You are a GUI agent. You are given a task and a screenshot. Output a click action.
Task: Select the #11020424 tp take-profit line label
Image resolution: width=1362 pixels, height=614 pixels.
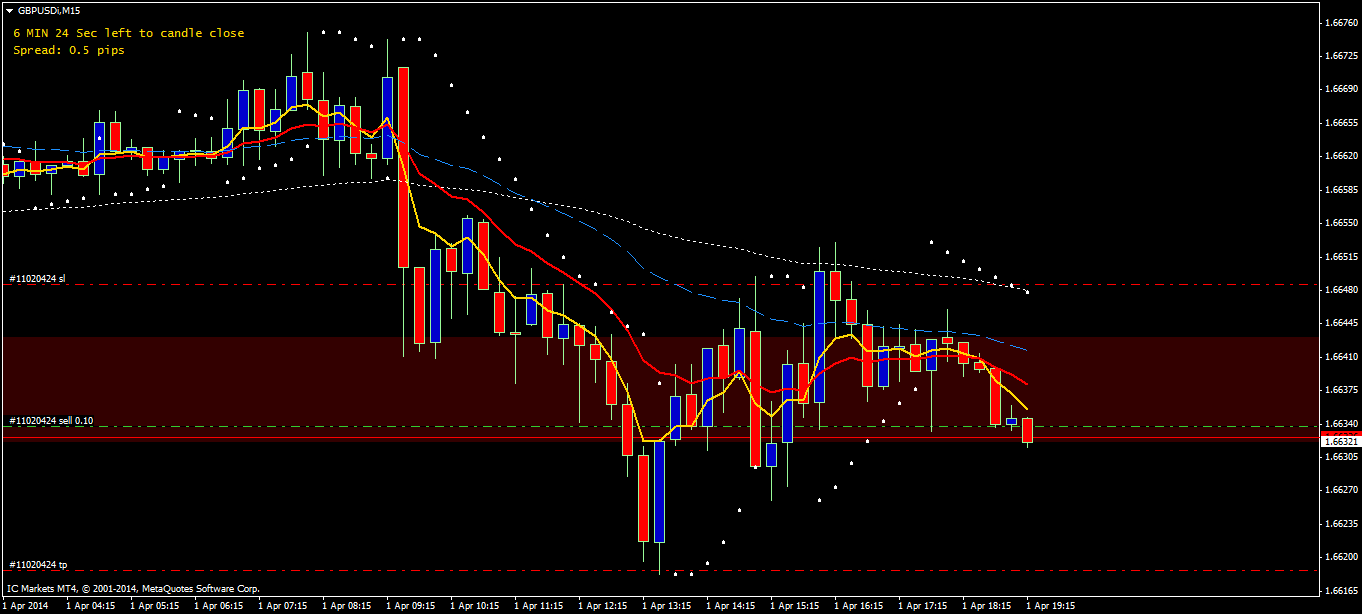click(37, 565)
